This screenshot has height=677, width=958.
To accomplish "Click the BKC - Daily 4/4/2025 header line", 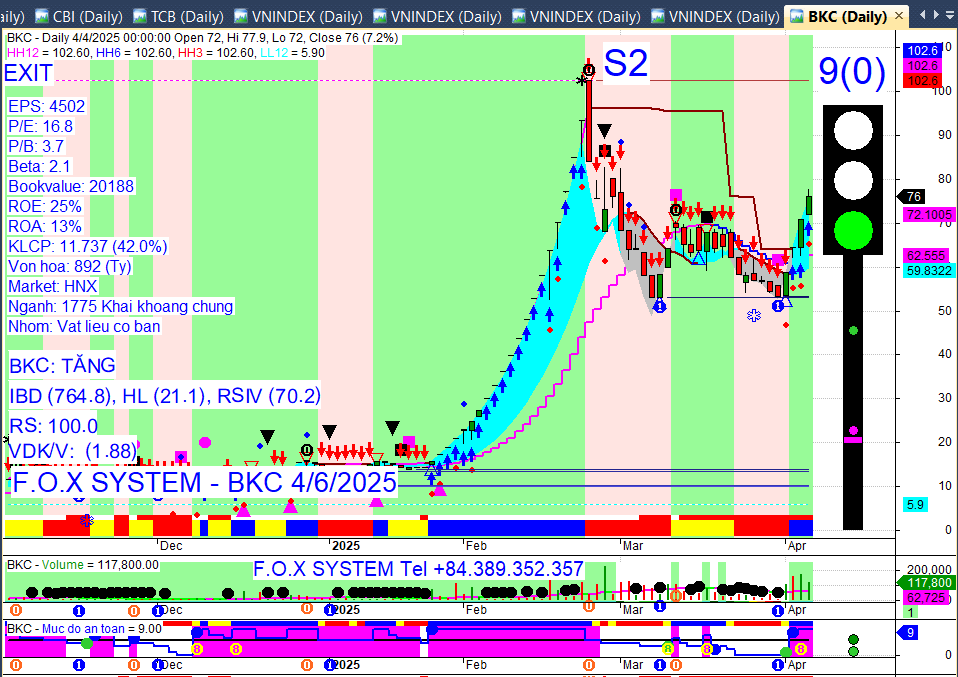I will [x=202, y=38].
